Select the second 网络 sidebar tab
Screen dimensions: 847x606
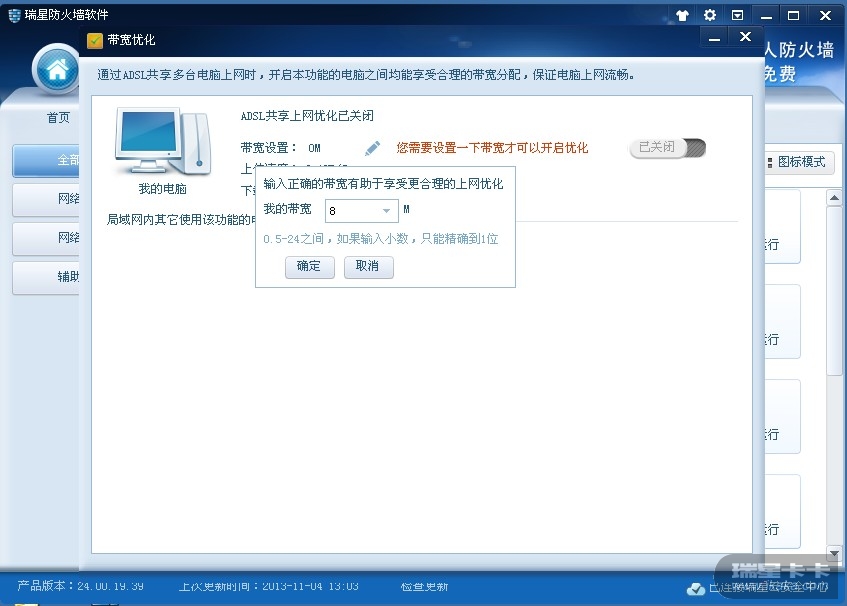(46, 238)
